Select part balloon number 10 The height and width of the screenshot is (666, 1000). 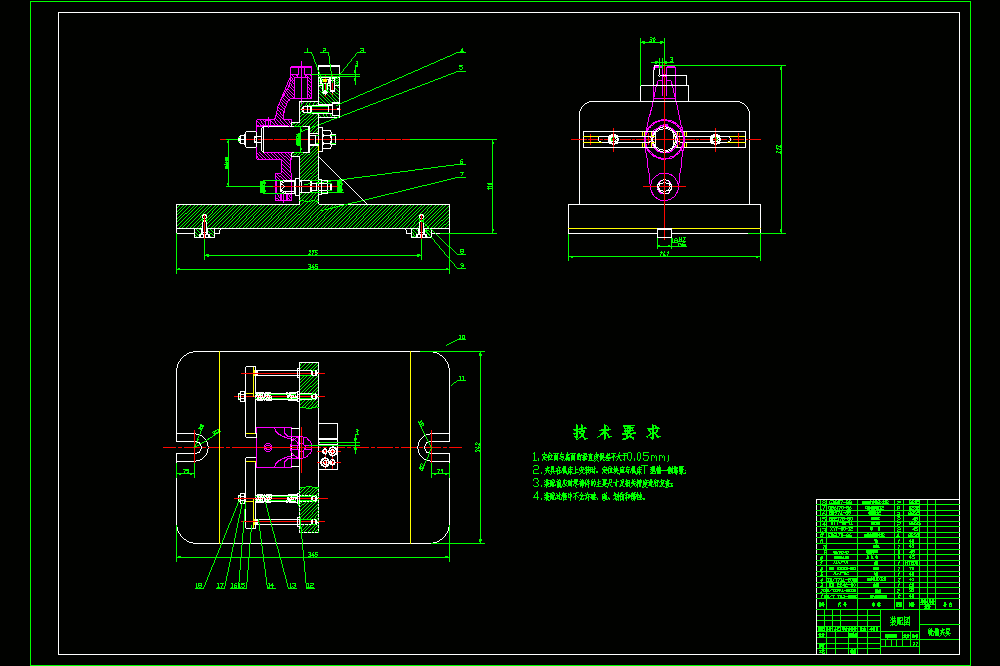pos(462,337)
